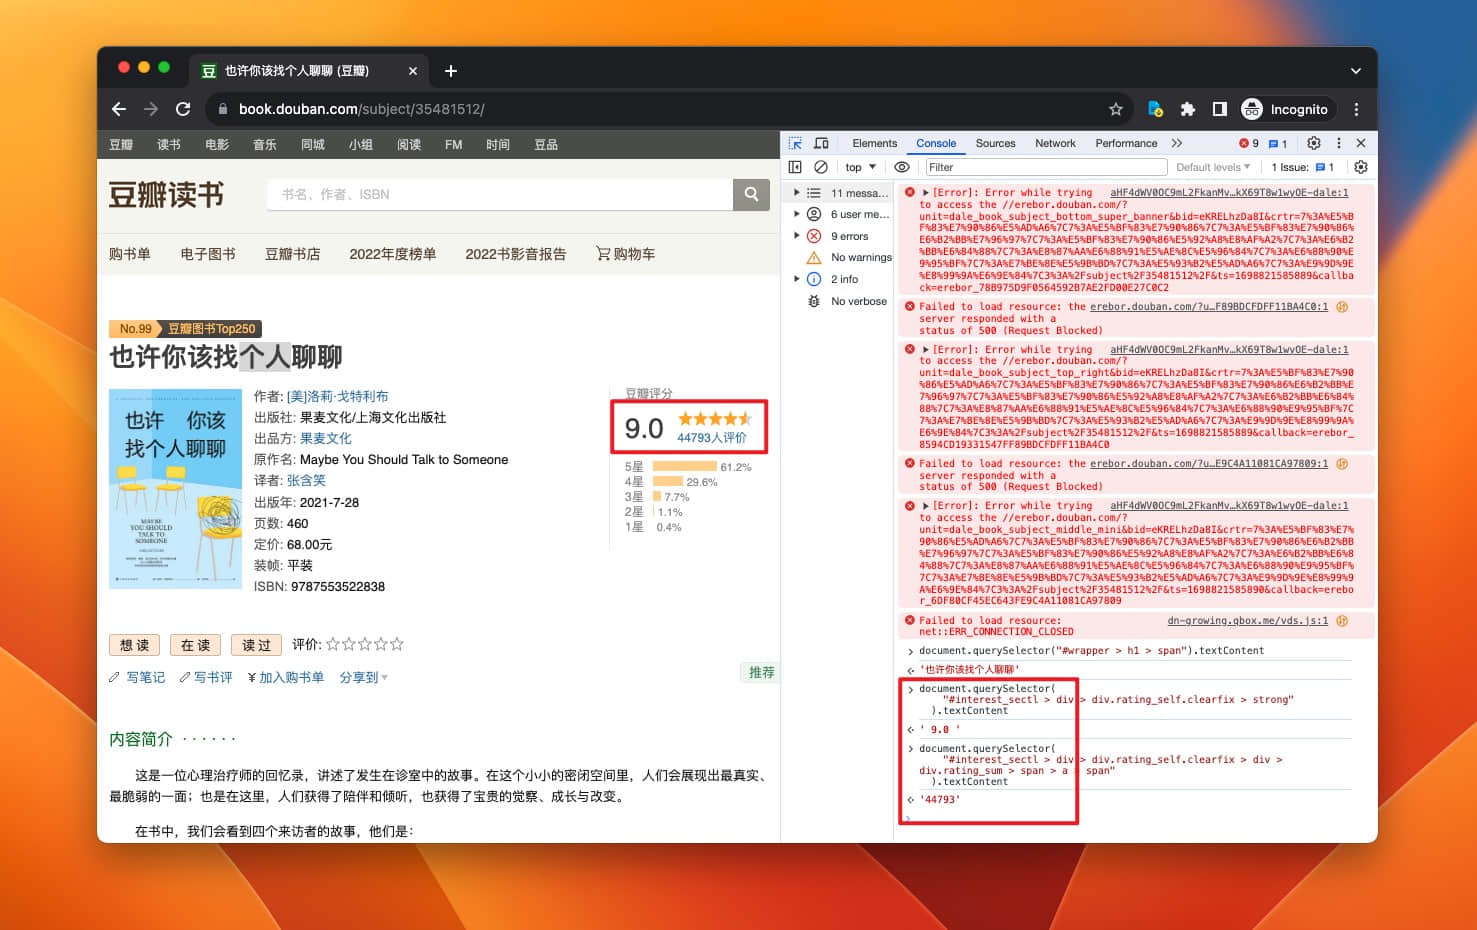The image size is (1477, 930).
Task: Rate the book five stars
Action: [397, 644]
